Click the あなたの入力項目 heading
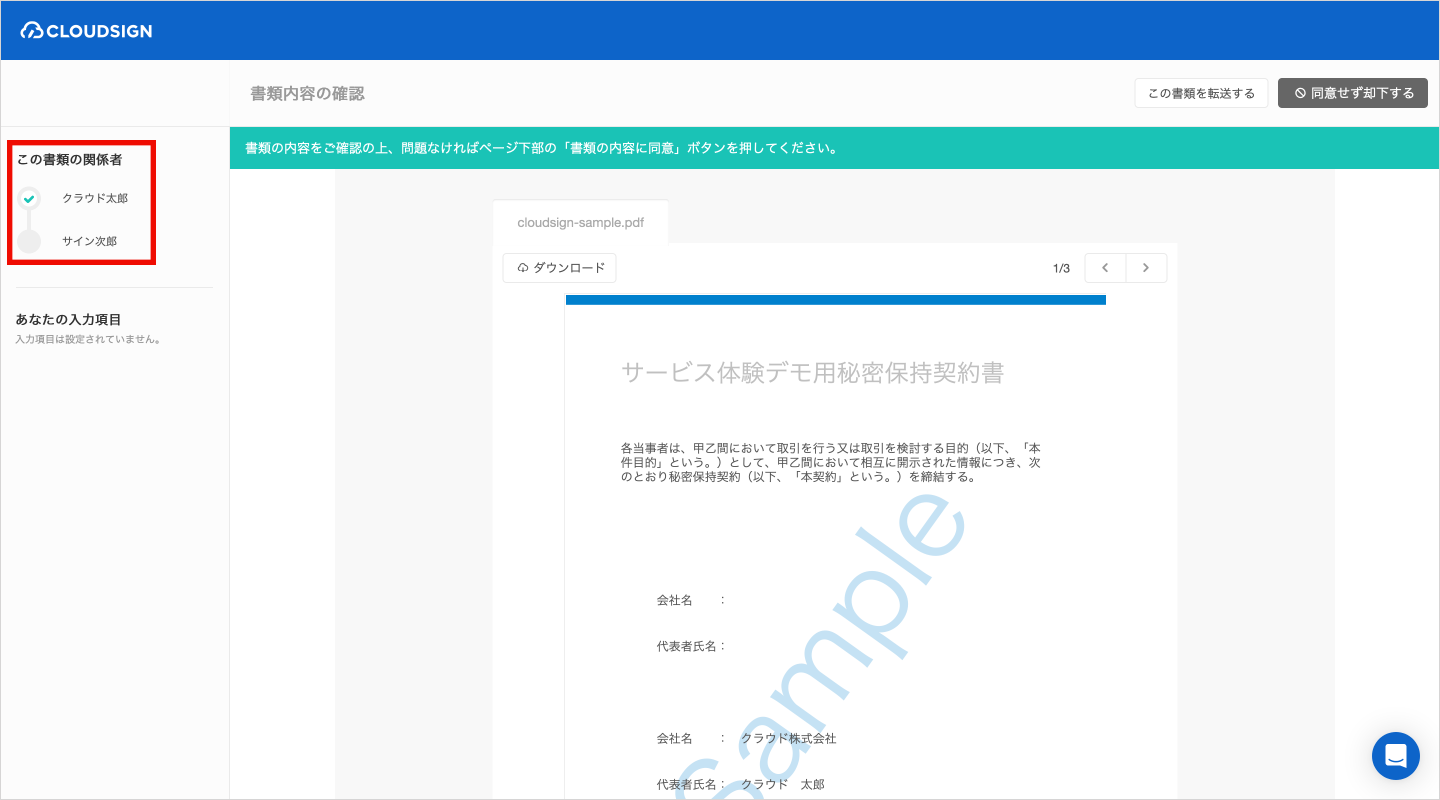Screen dimensions: 1440x800 (68, 320)
